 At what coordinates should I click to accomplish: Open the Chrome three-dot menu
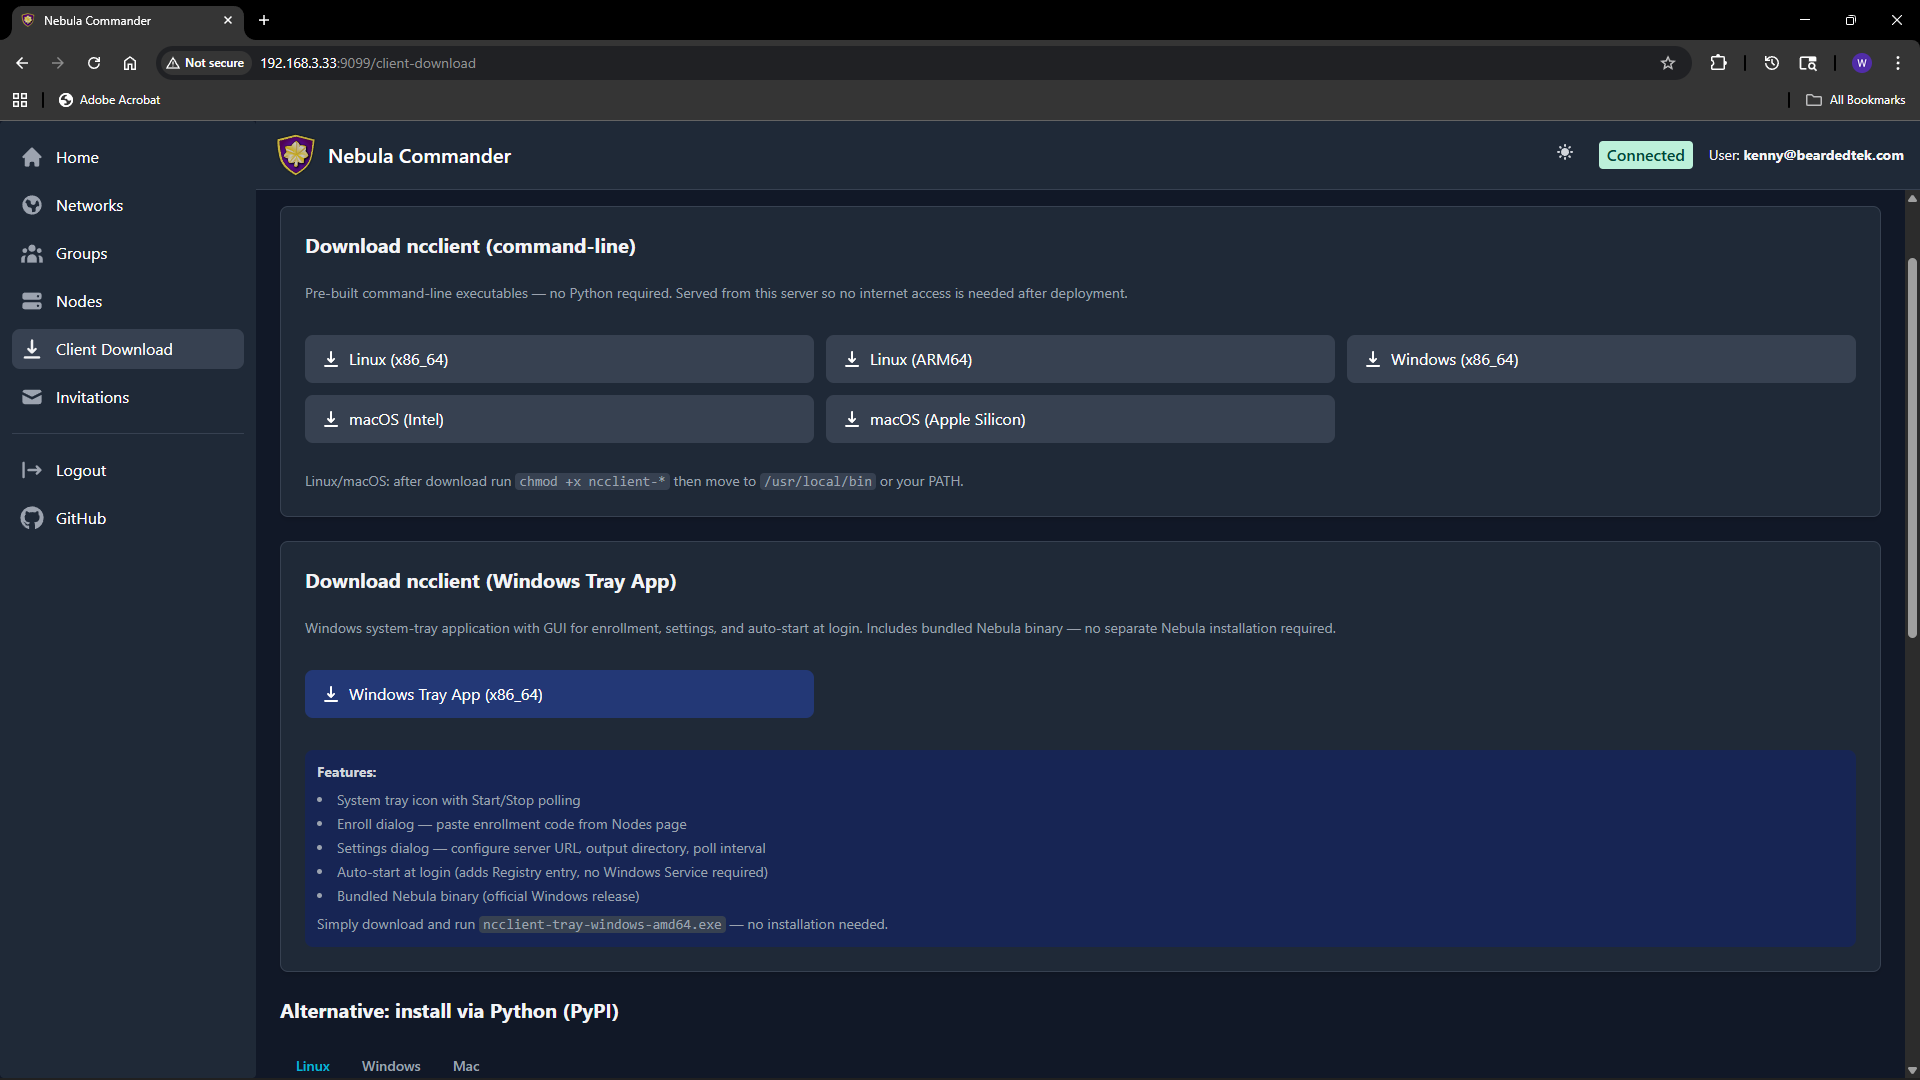pos(1898,62)
